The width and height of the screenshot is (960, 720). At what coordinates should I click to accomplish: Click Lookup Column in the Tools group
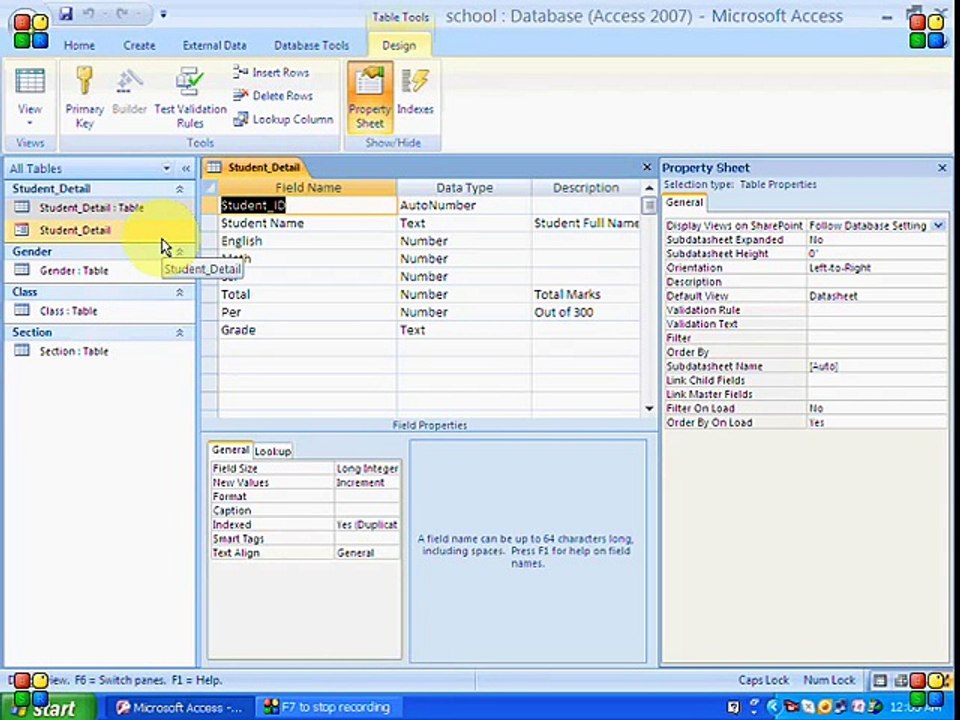click(x=283, y=119)
